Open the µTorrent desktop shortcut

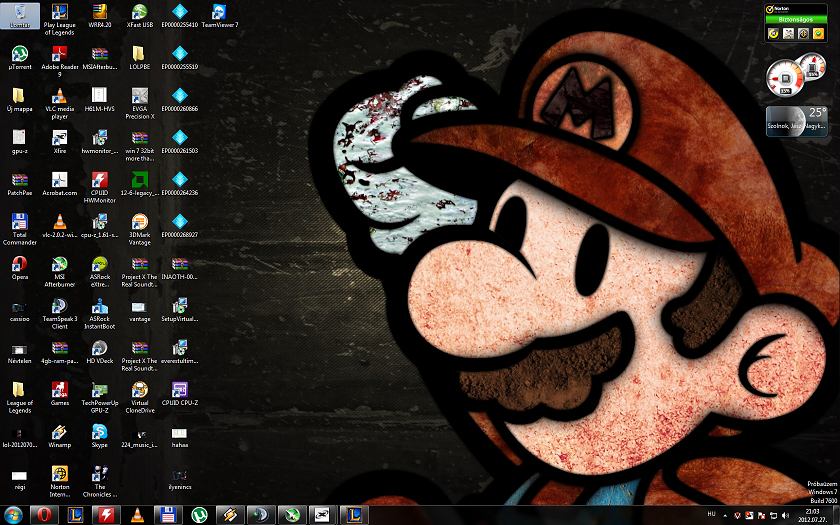[19, 54]
